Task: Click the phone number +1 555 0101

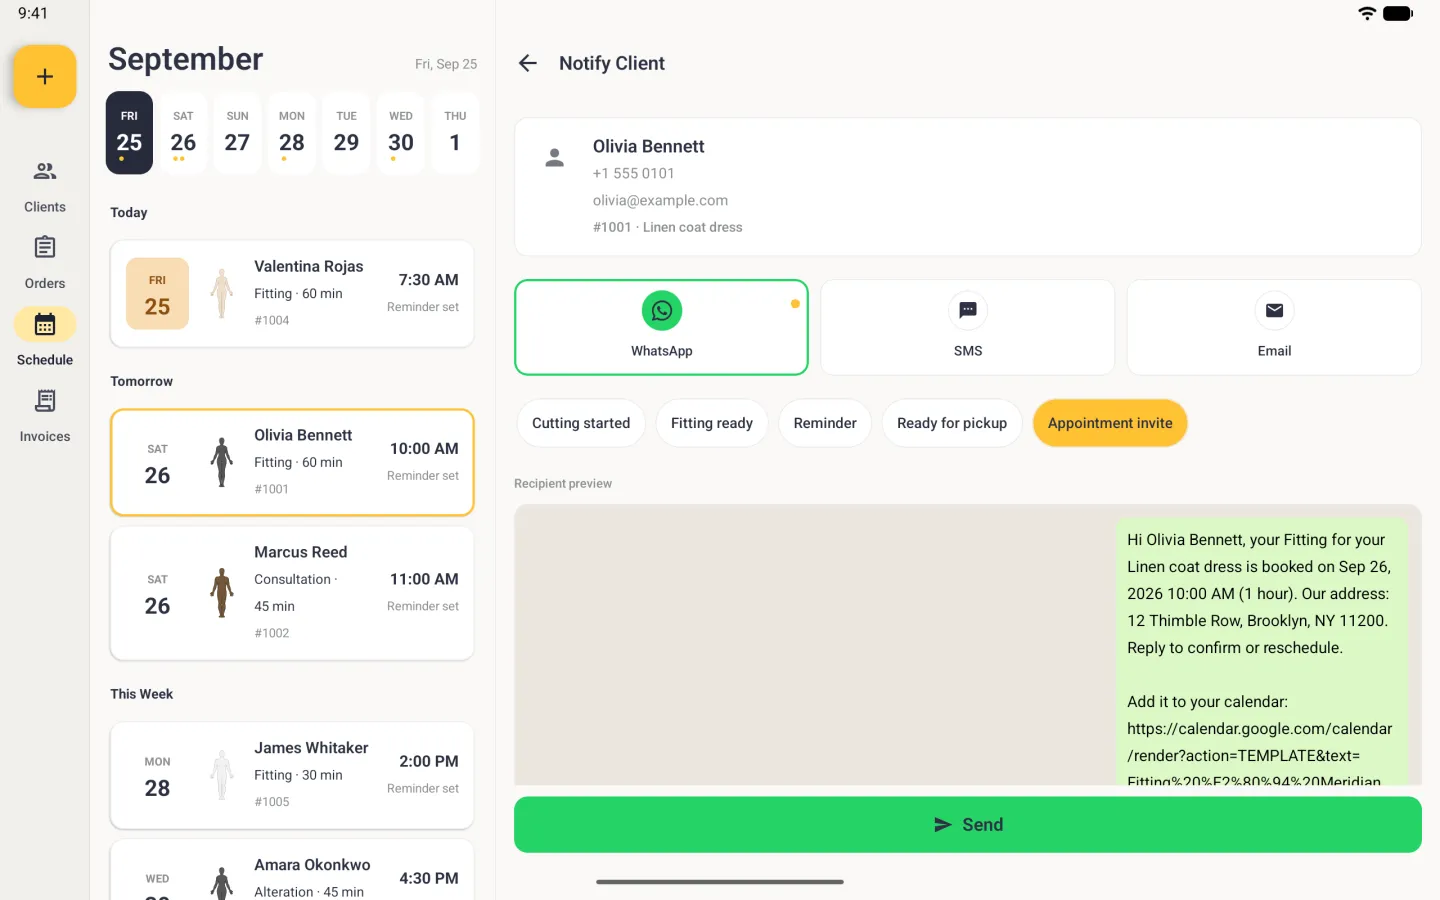Action: [x=634, y=173]
